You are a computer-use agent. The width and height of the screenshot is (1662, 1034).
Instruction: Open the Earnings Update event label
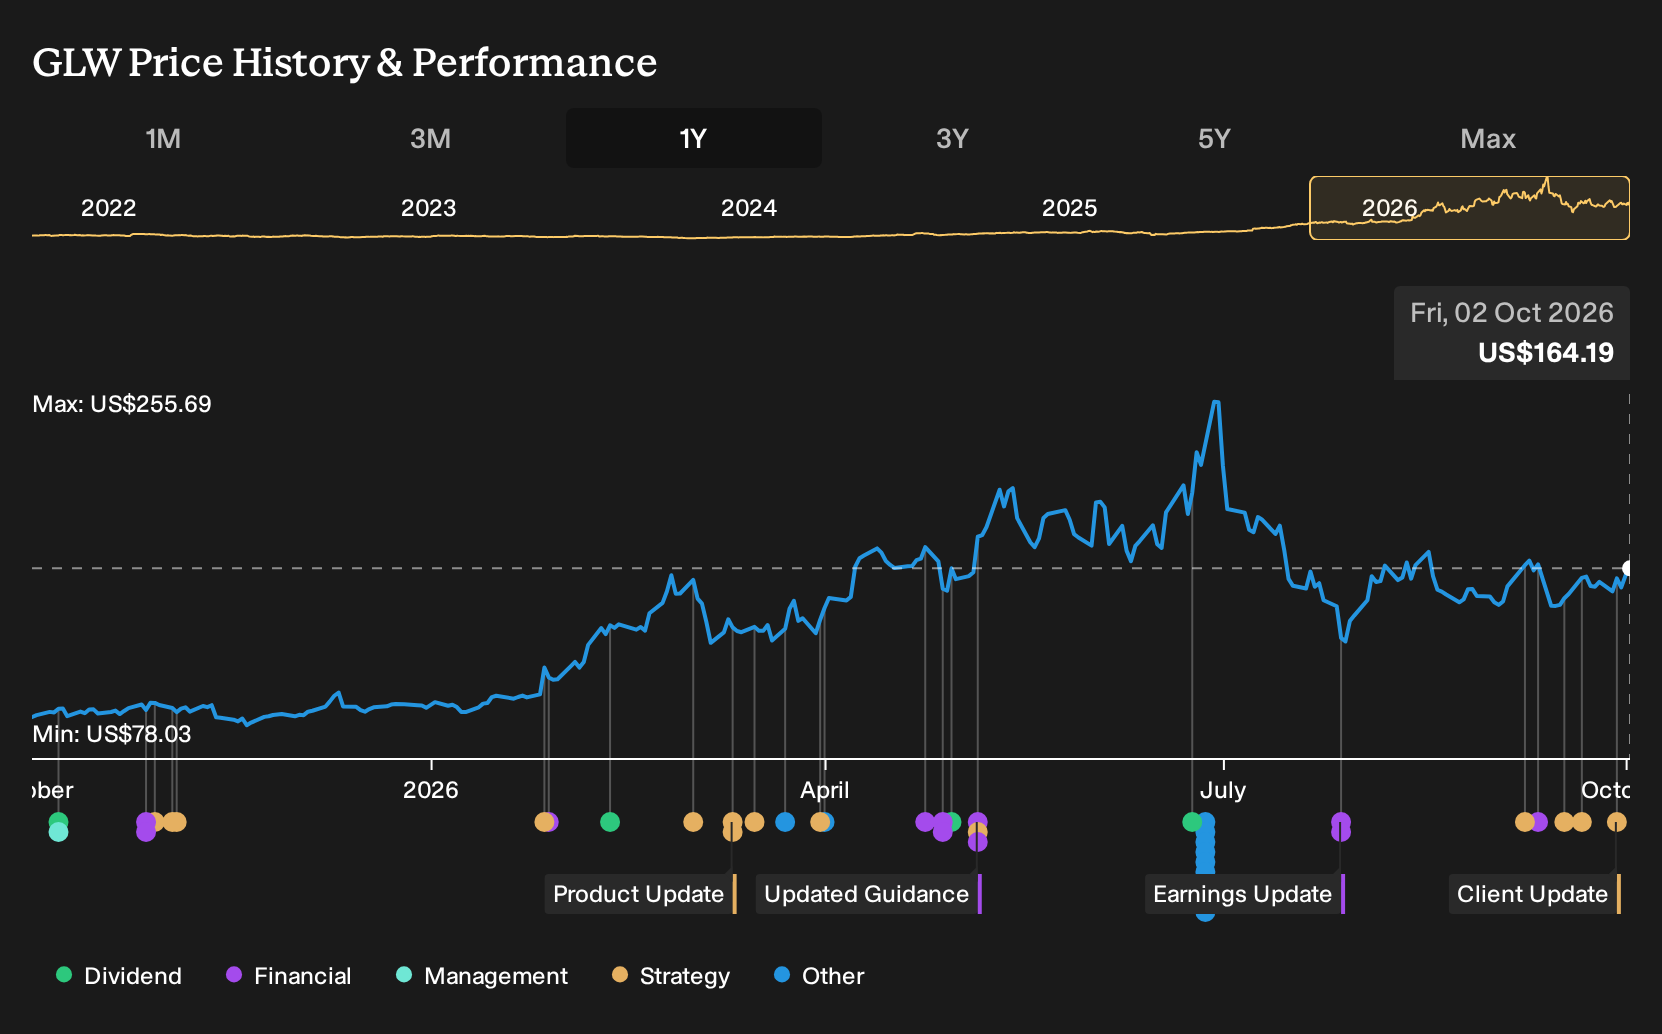click(x=1244, y=894)
